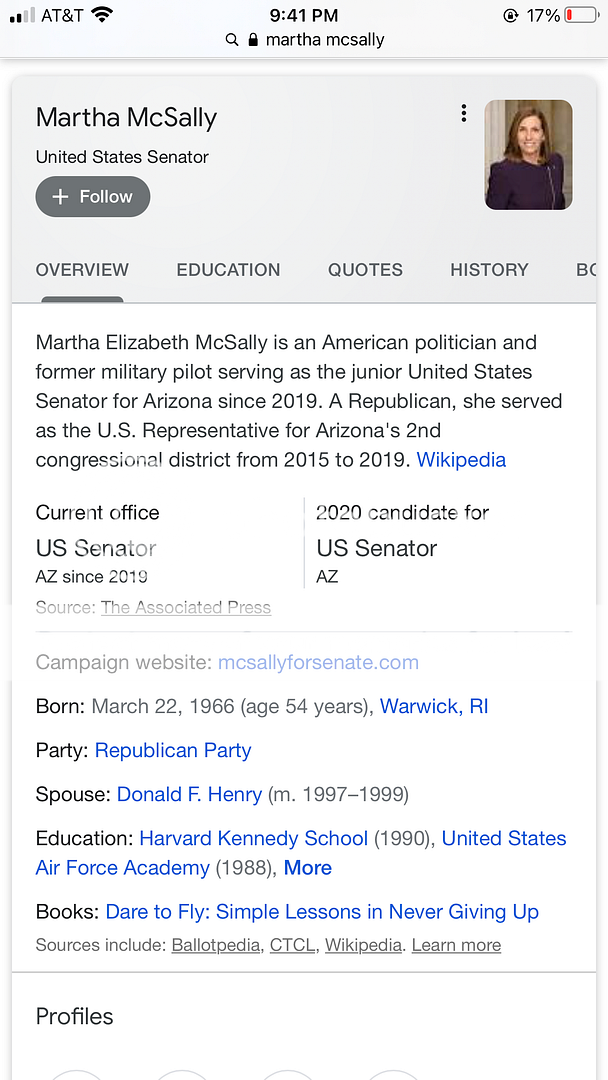Switch to the Education tab
This screenshot has height=1080, width=608.
point(228,270)
